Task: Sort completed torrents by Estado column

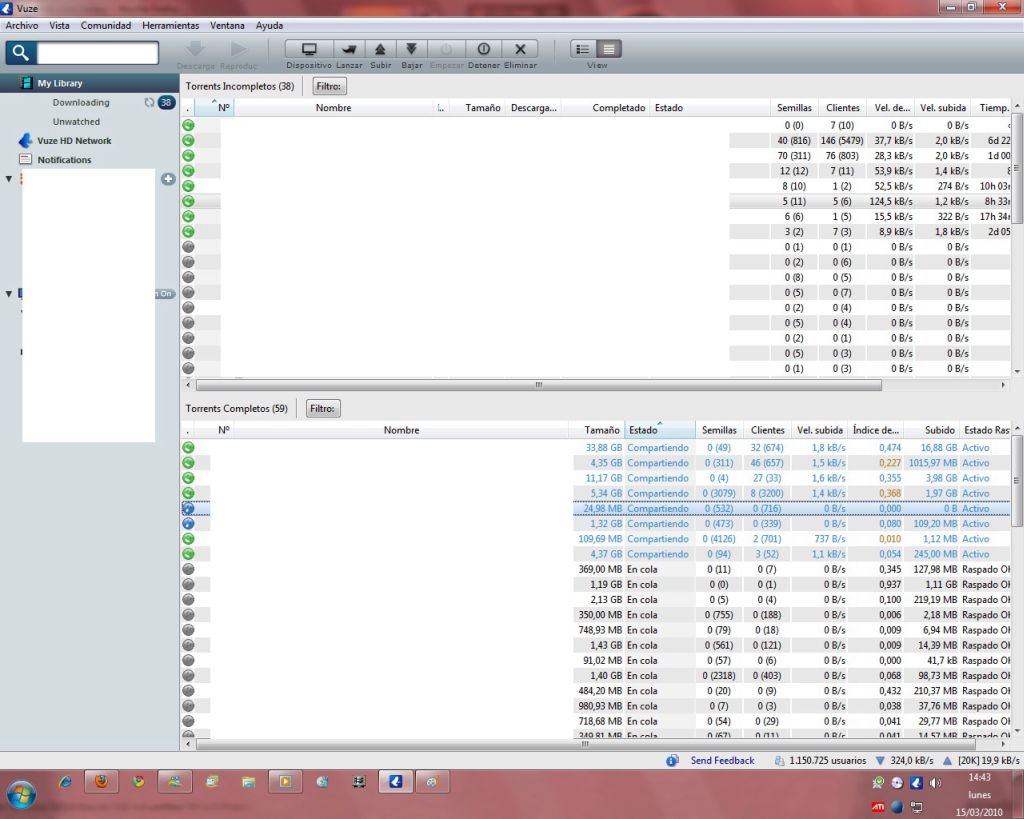Action: coord(644,430)
